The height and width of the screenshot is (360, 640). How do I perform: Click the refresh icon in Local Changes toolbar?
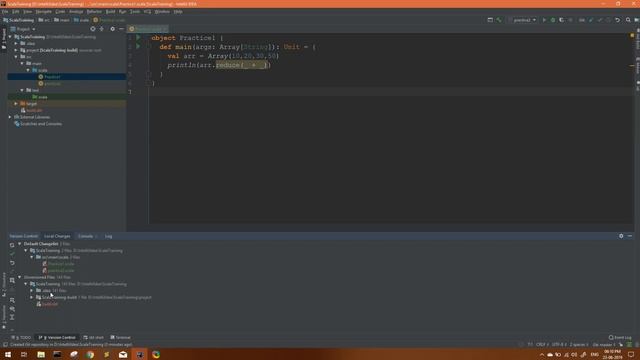(12, 245)
